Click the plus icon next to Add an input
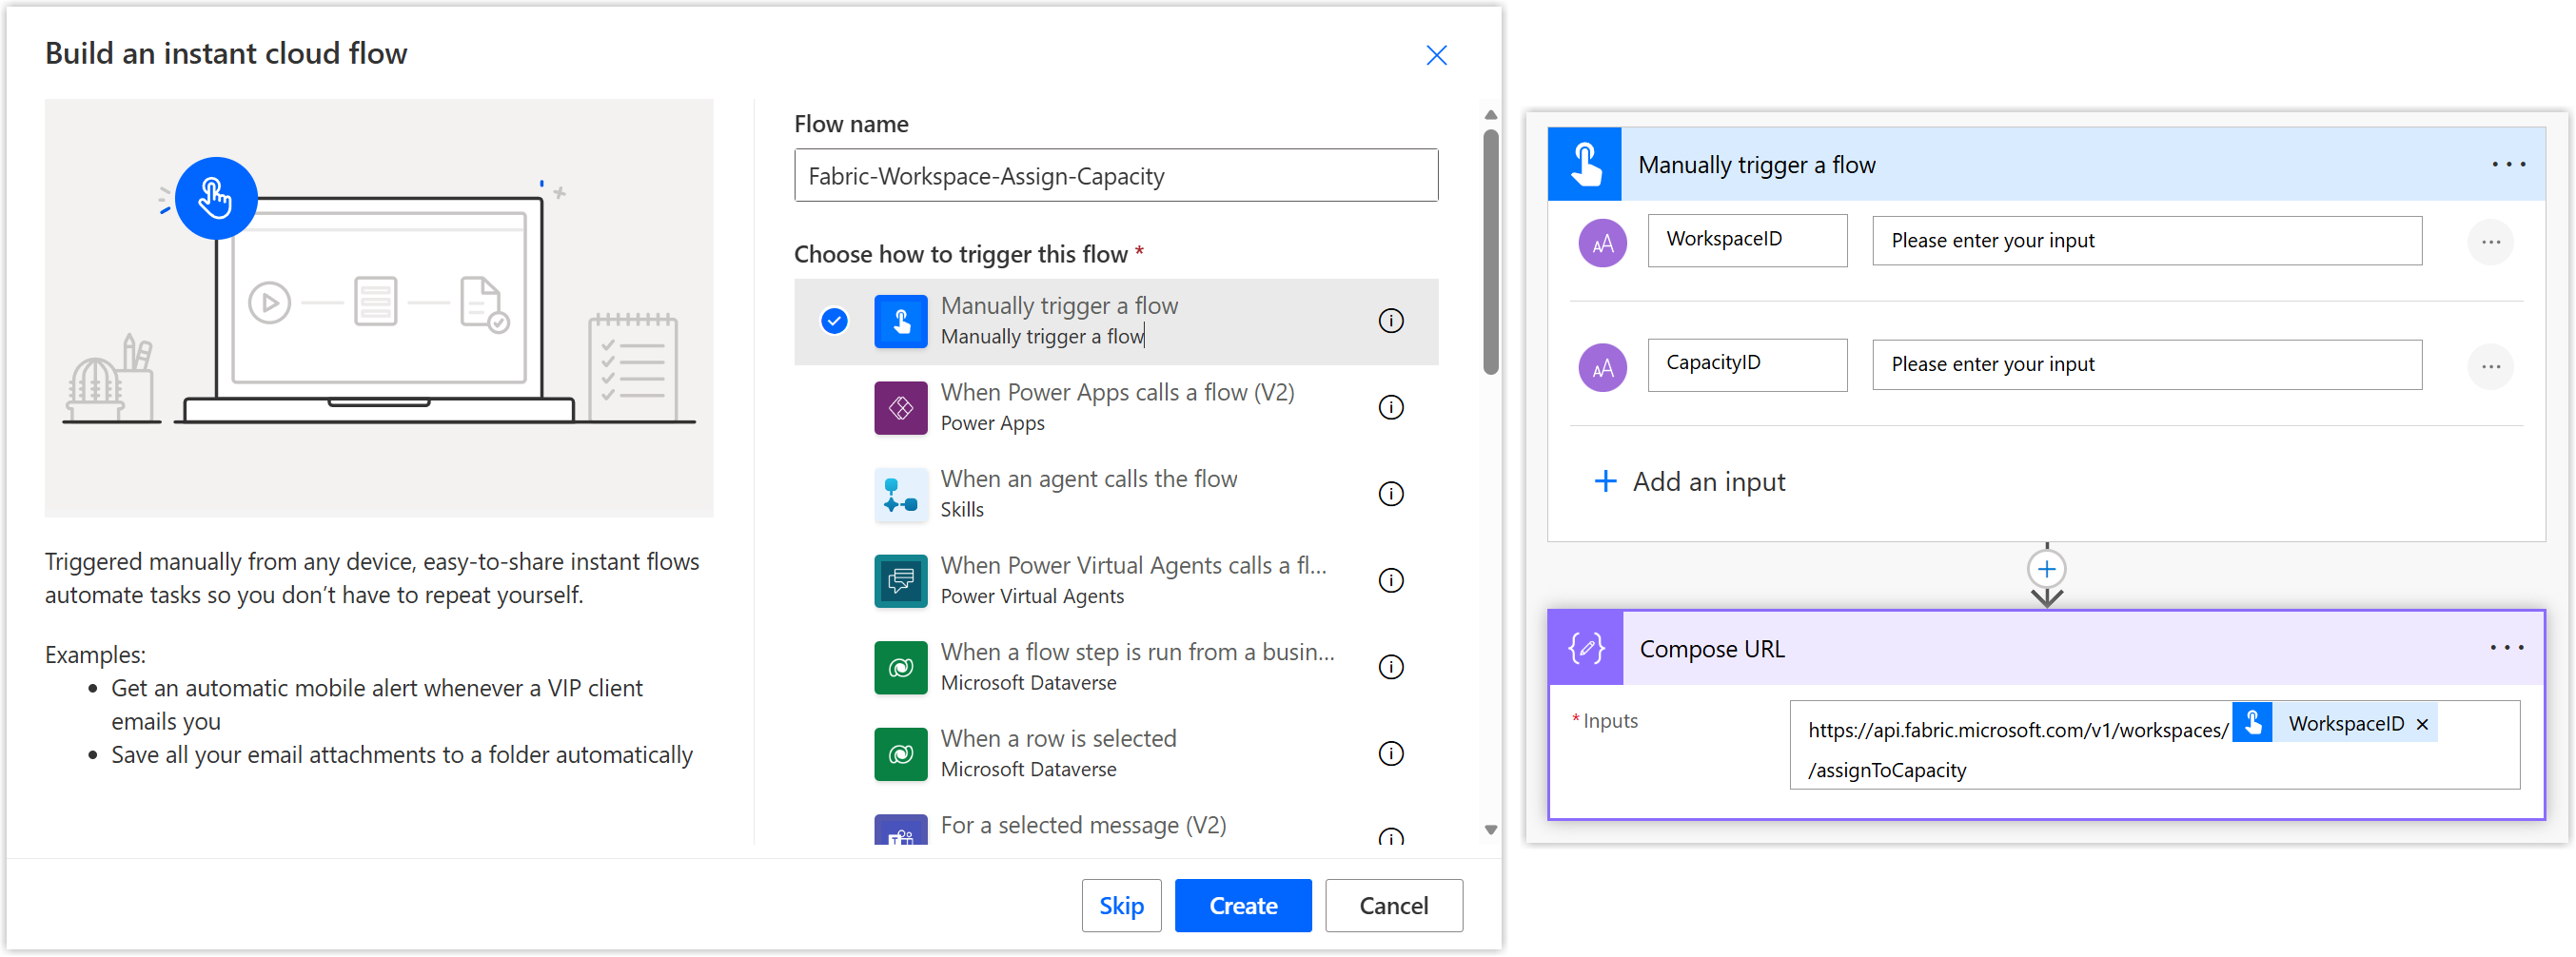The image size is (2576, 957). tap(1605, 481)
